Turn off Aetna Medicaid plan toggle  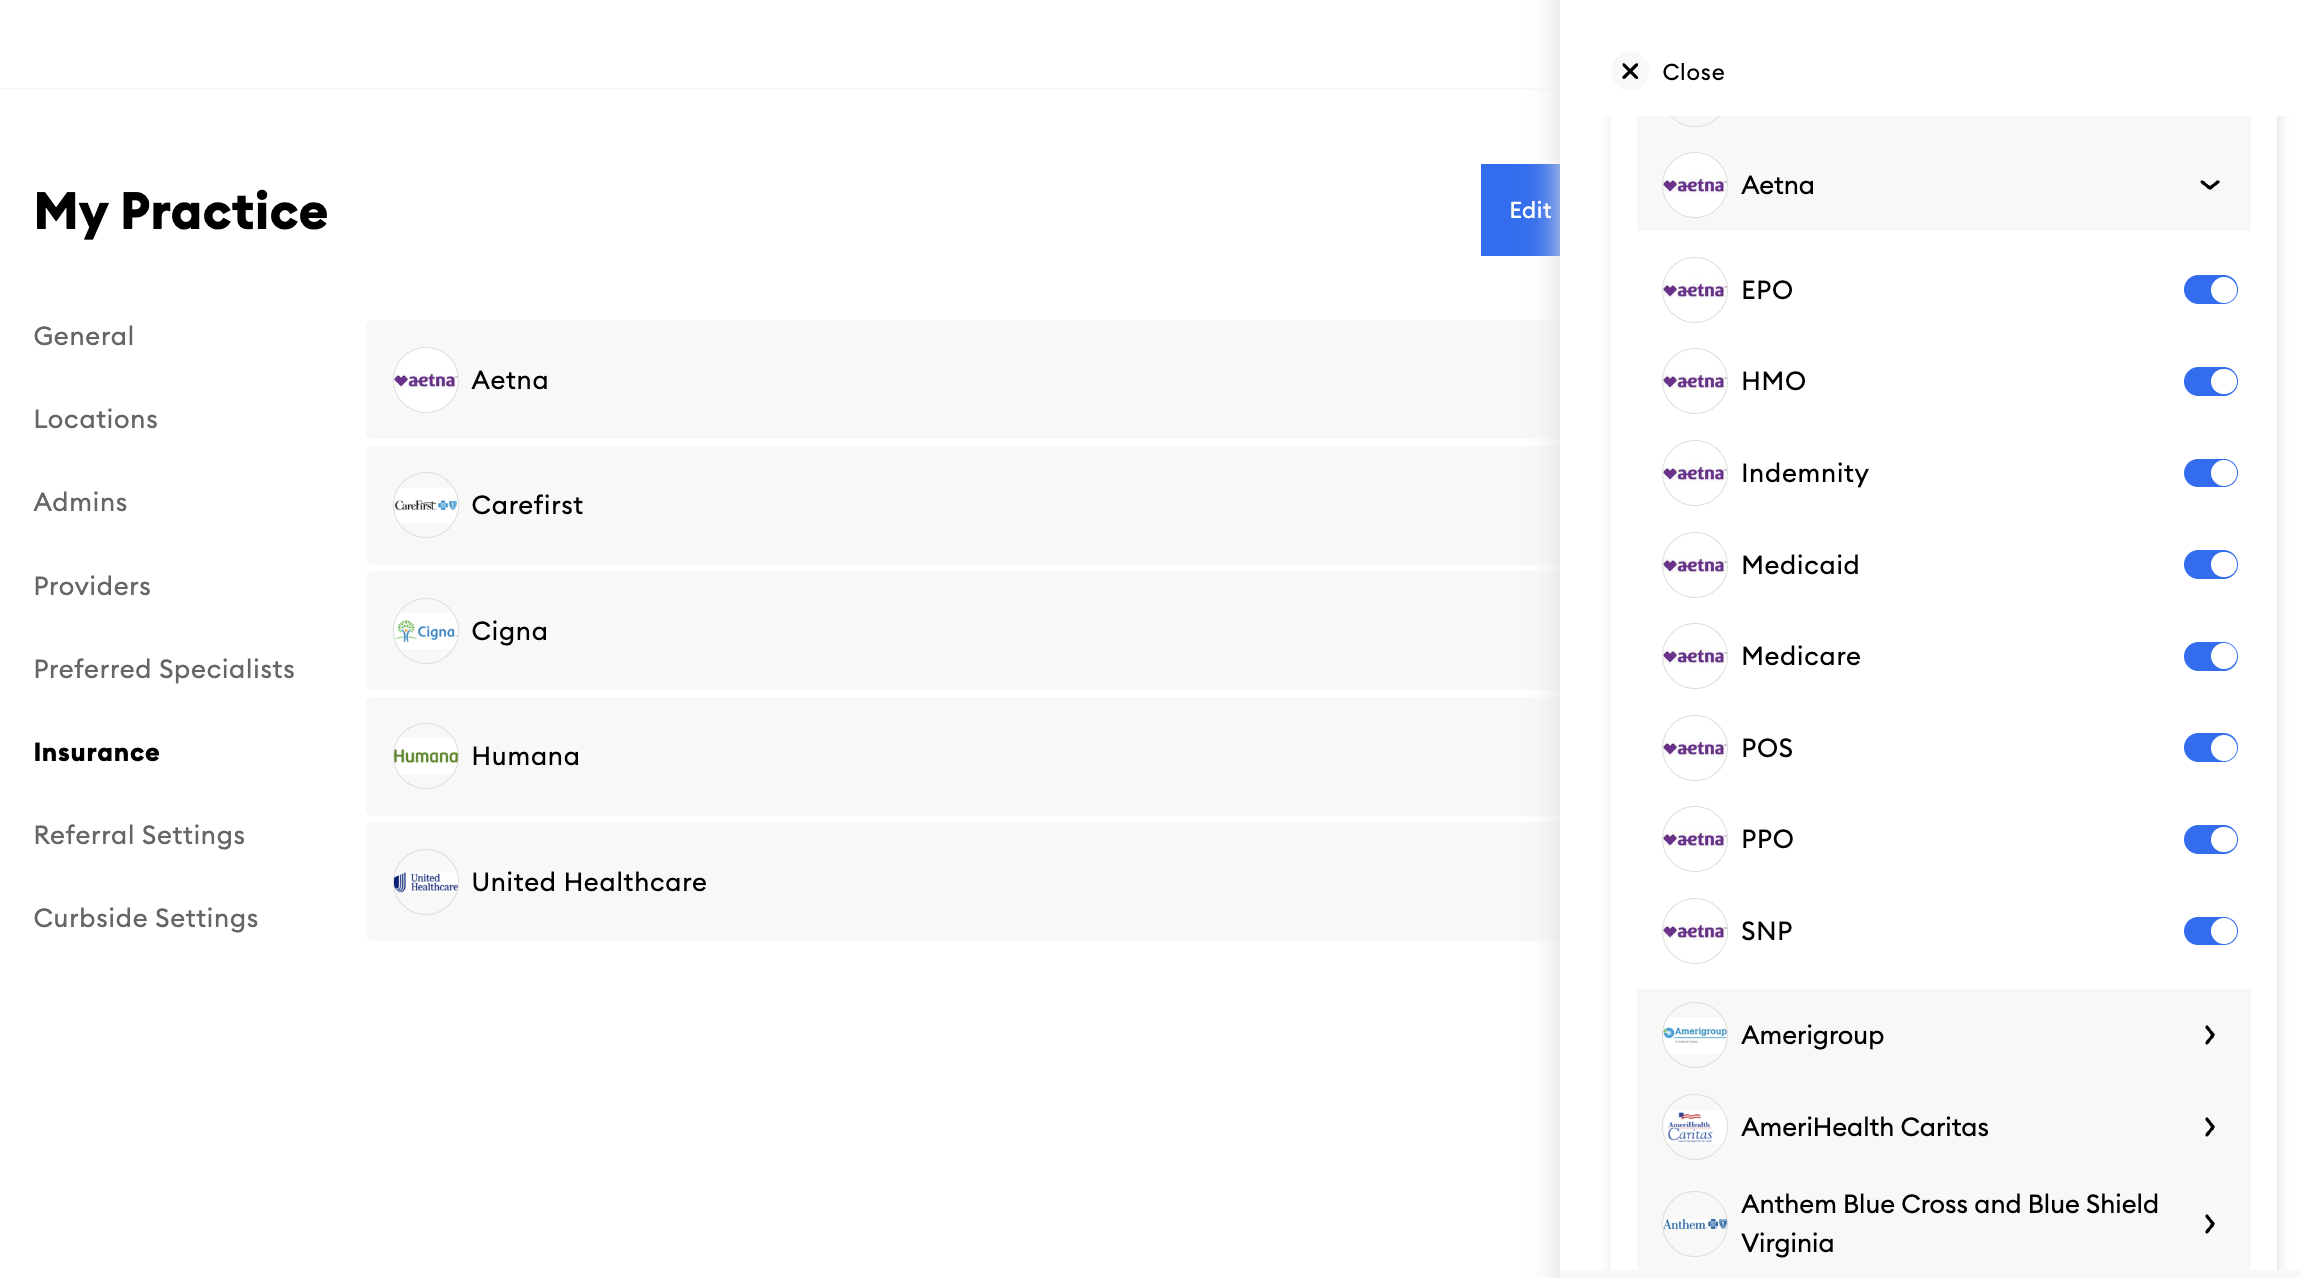click(x=2210, y=565)
